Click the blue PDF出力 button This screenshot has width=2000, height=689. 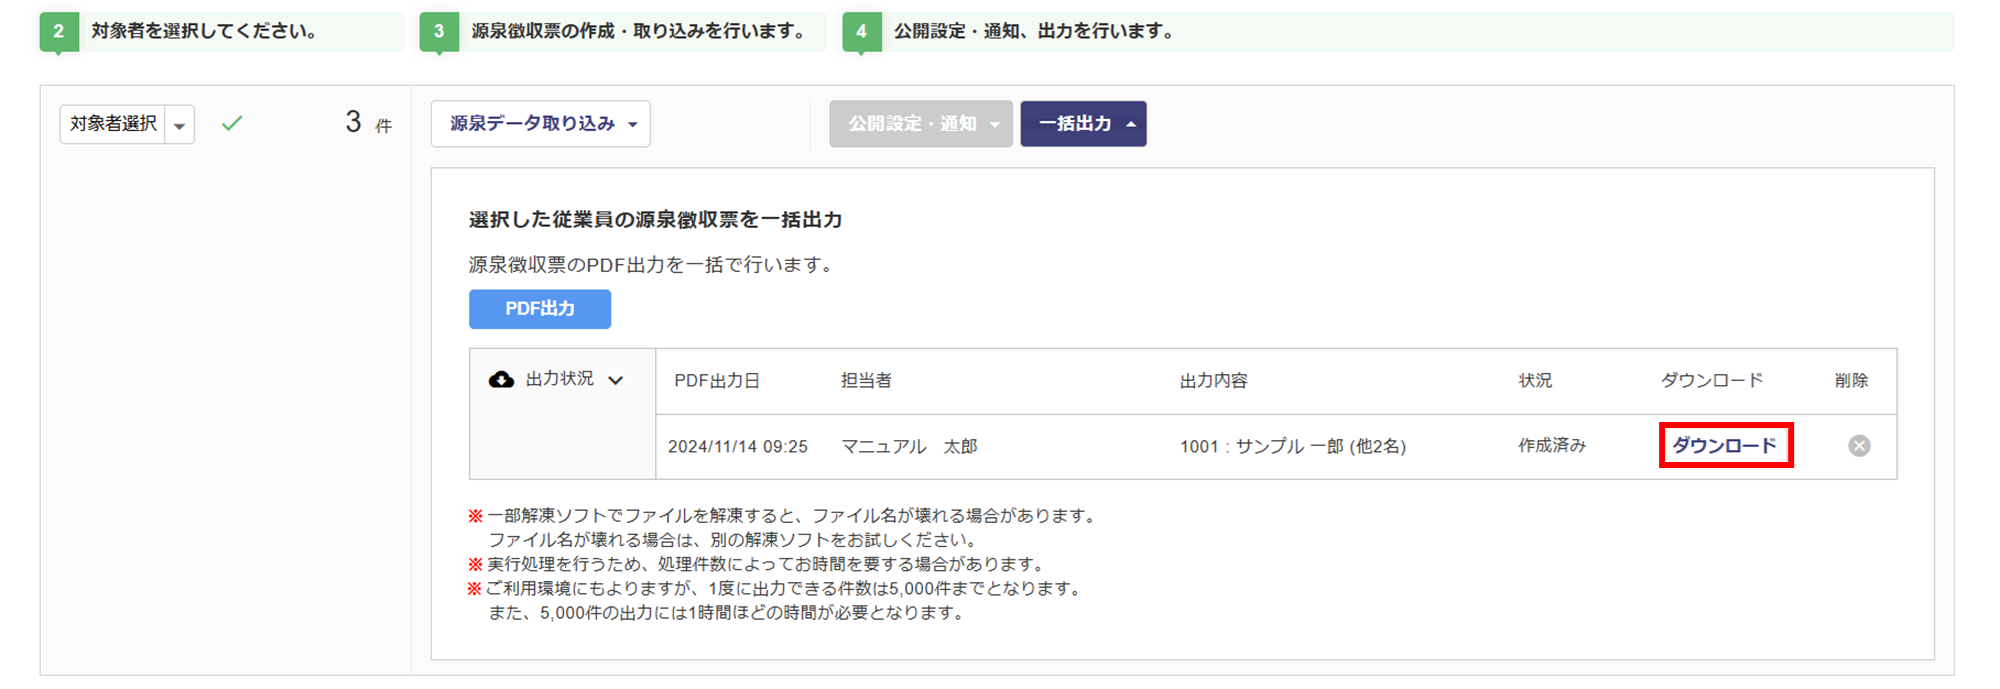(x=540, y=309)
